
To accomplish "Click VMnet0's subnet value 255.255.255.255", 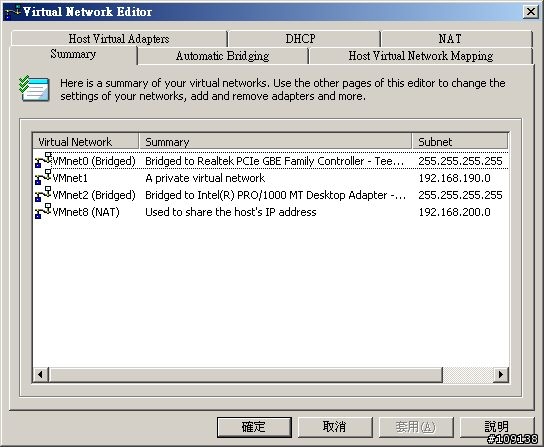I will tap(460, 161).
